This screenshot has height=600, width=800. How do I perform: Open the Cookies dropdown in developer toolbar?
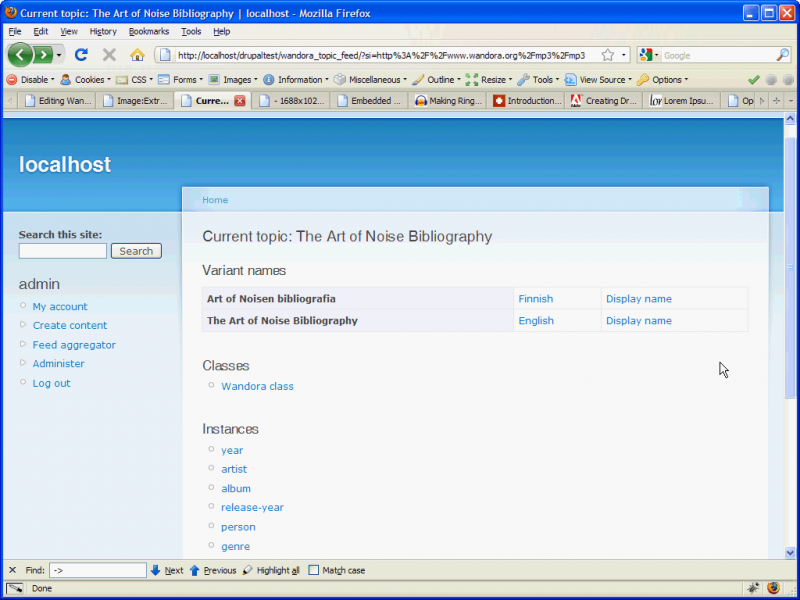[88, 79]
